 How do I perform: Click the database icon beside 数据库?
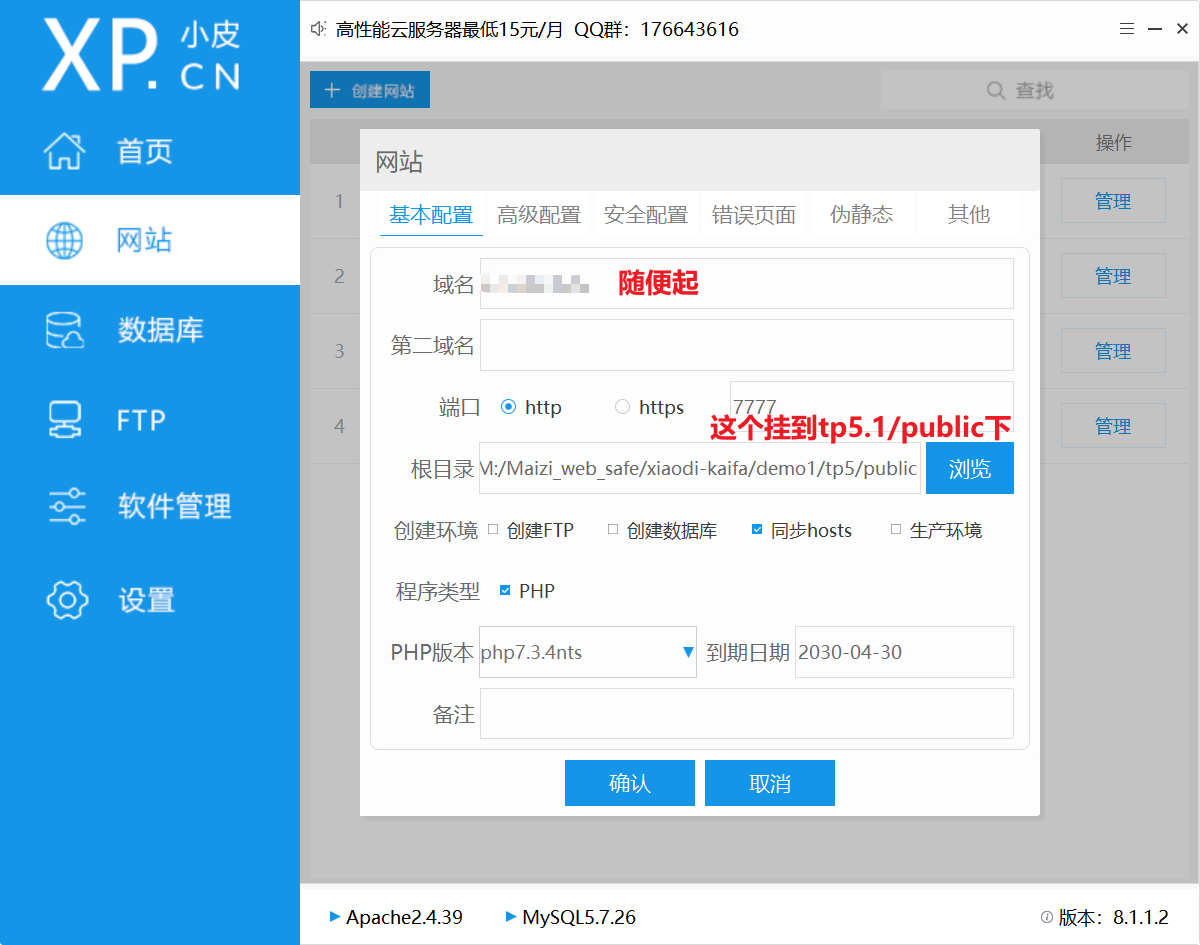(x=65, y=330)
